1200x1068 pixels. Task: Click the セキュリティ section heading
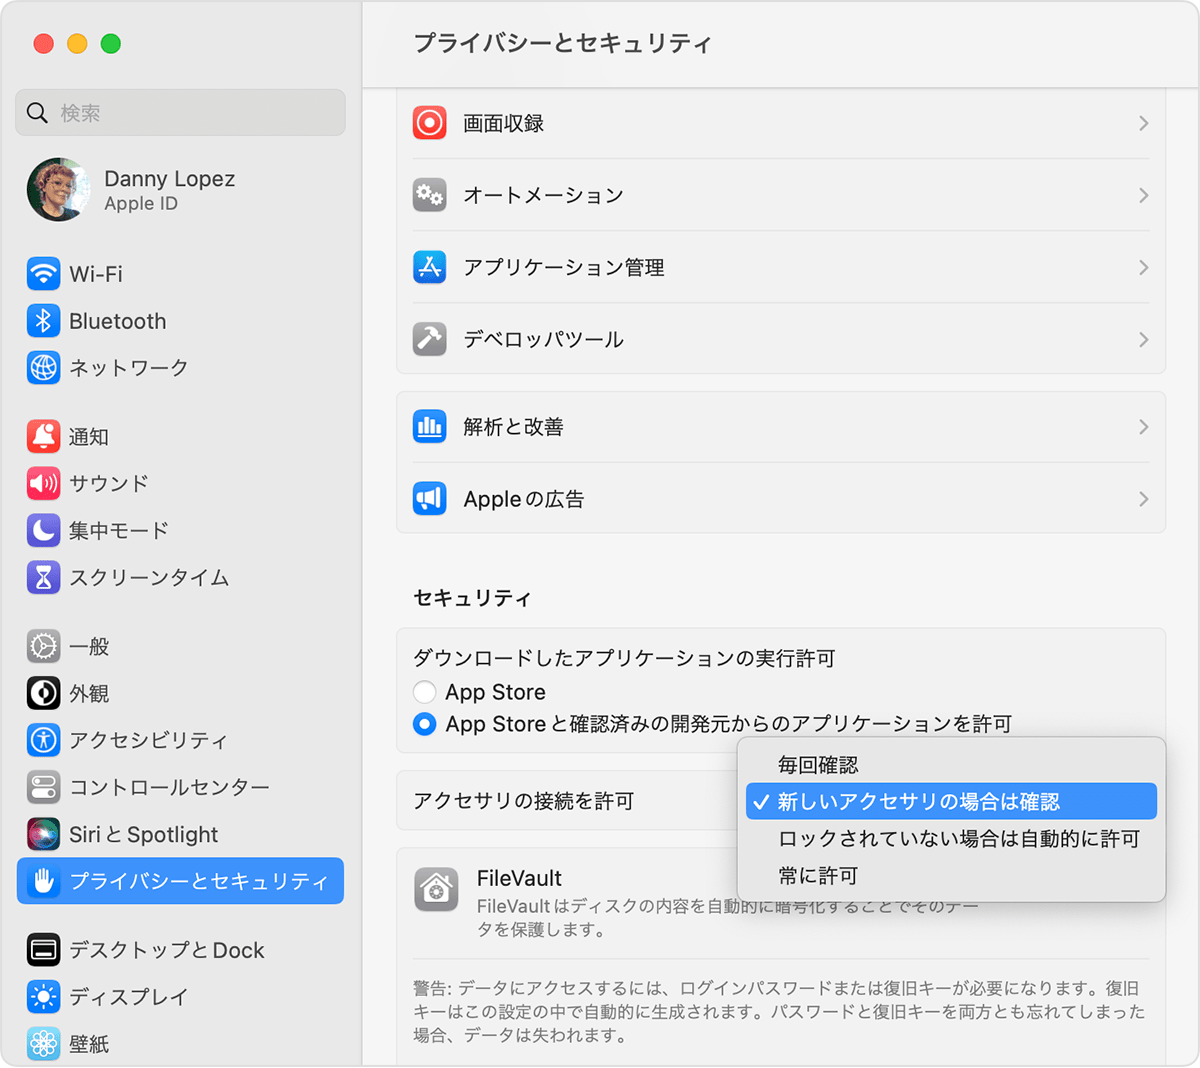click(x=472, y=598)
